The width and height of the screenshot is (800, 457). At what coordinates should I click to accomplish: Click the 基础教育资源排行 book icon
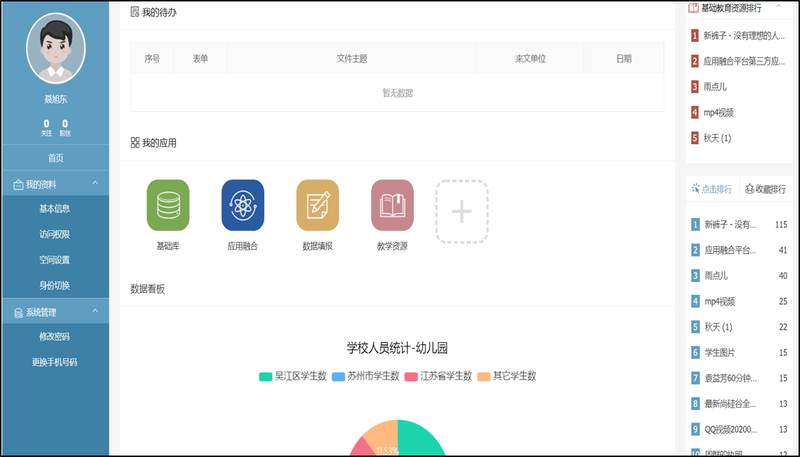[x=693, y=8]
